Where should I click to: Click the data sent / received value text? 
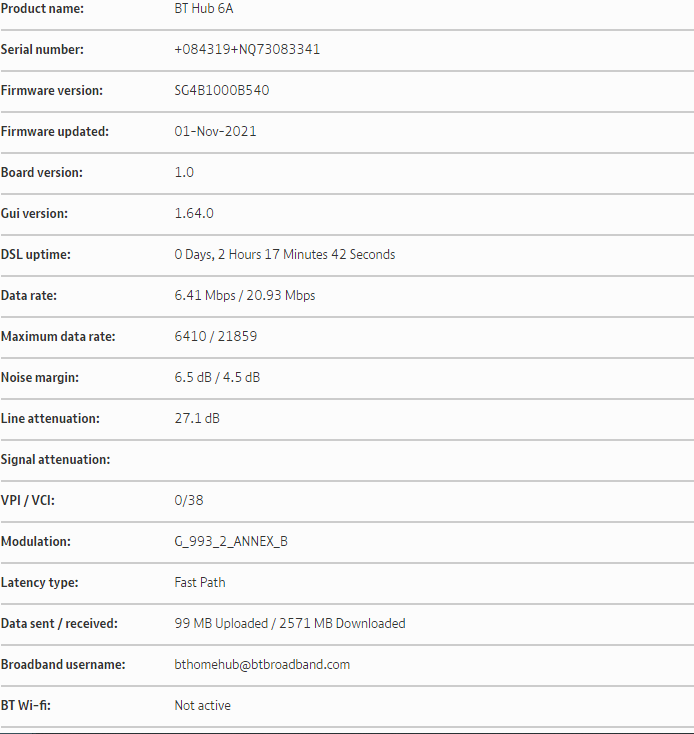pos(290,623)
